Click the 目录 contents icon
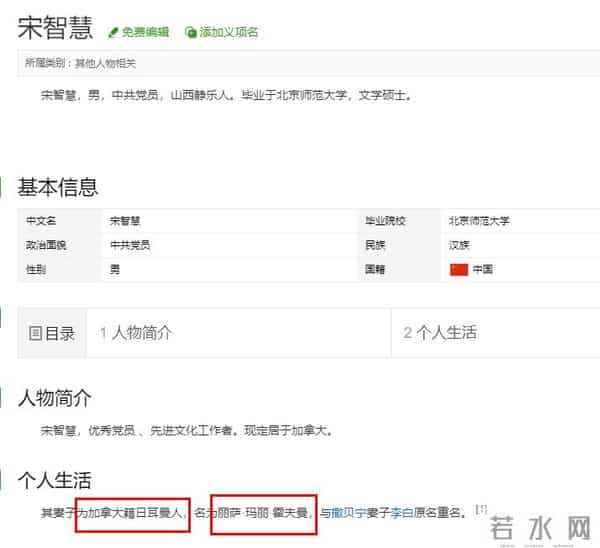 pyautogui.click(x=35, y=333)
